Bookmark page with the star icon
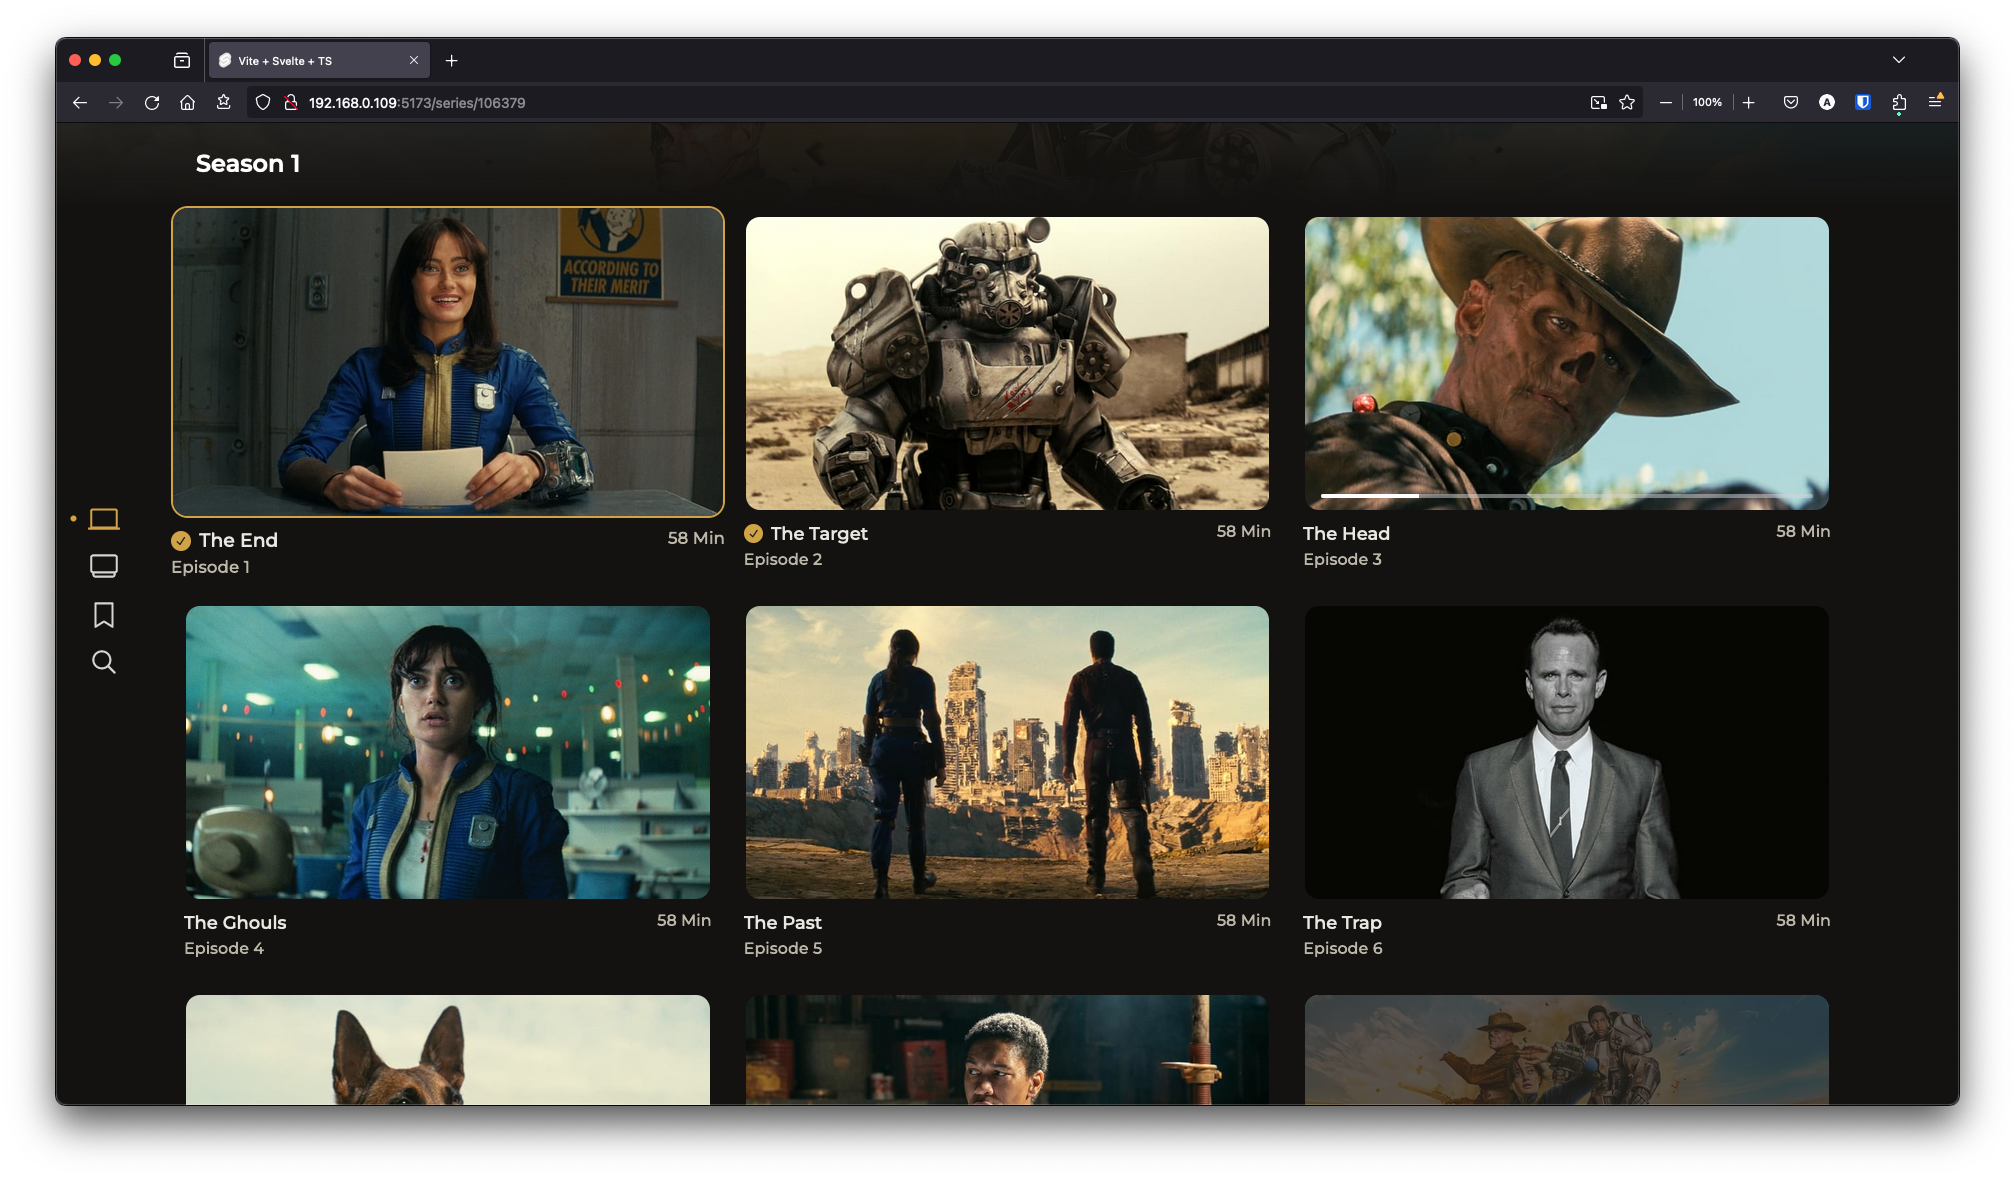Image resolution: width=2015 pixels, height=1179 pixels. pyautogui.click(x=1627, y=103)
